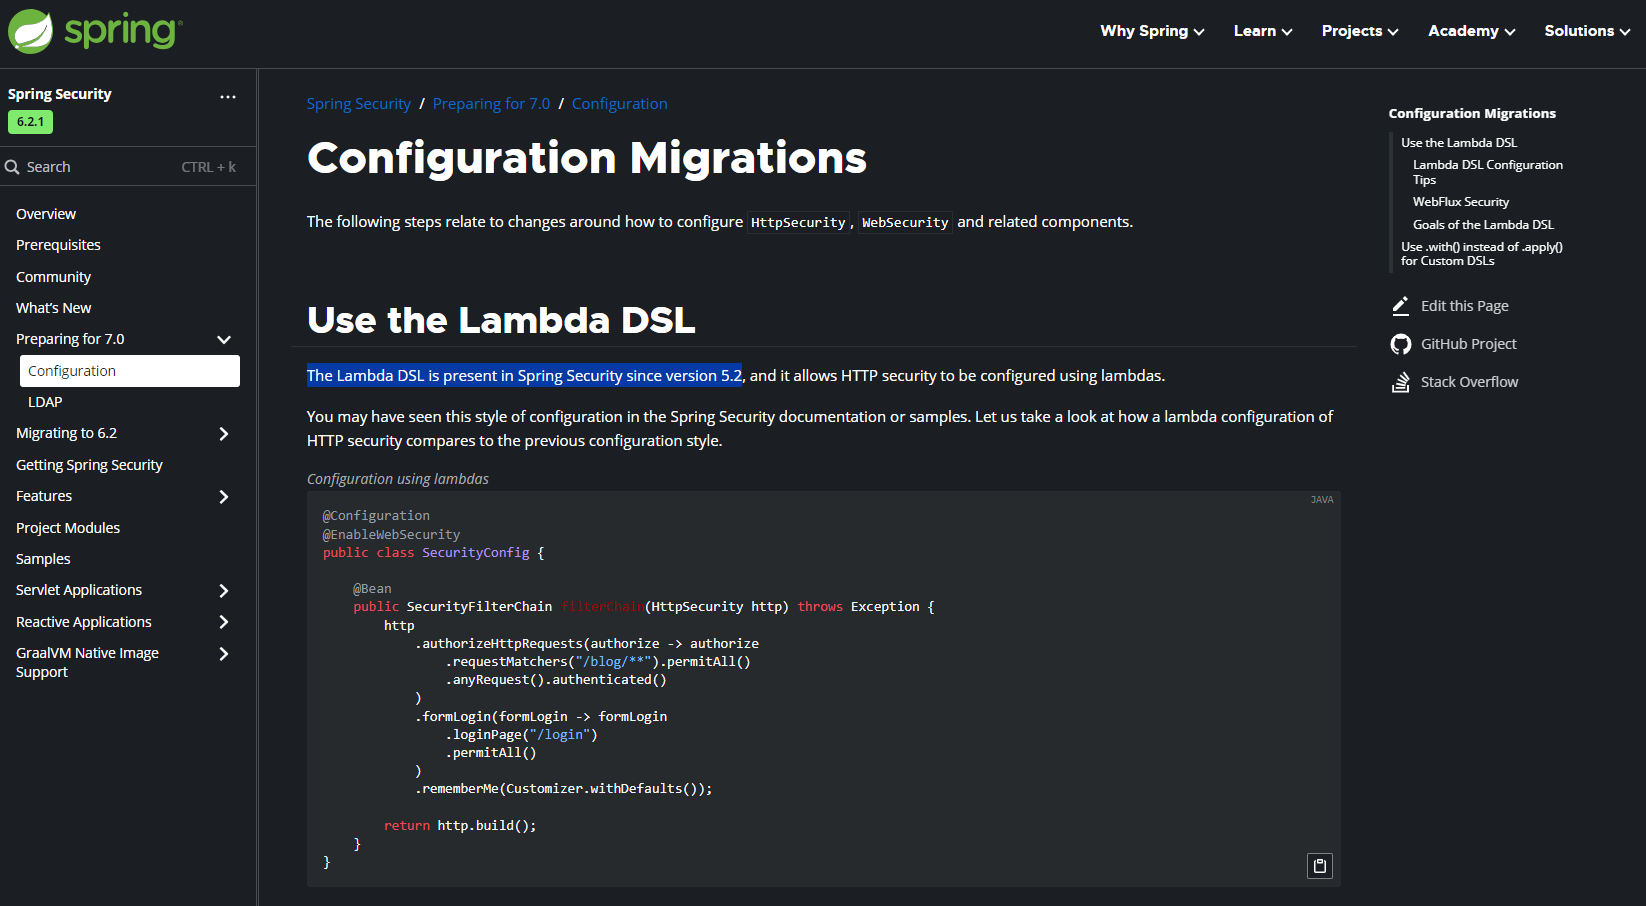Expand the GraalVM Native Image Support chevron
This screenshot has height=906, width=1646.
[224, 654]
